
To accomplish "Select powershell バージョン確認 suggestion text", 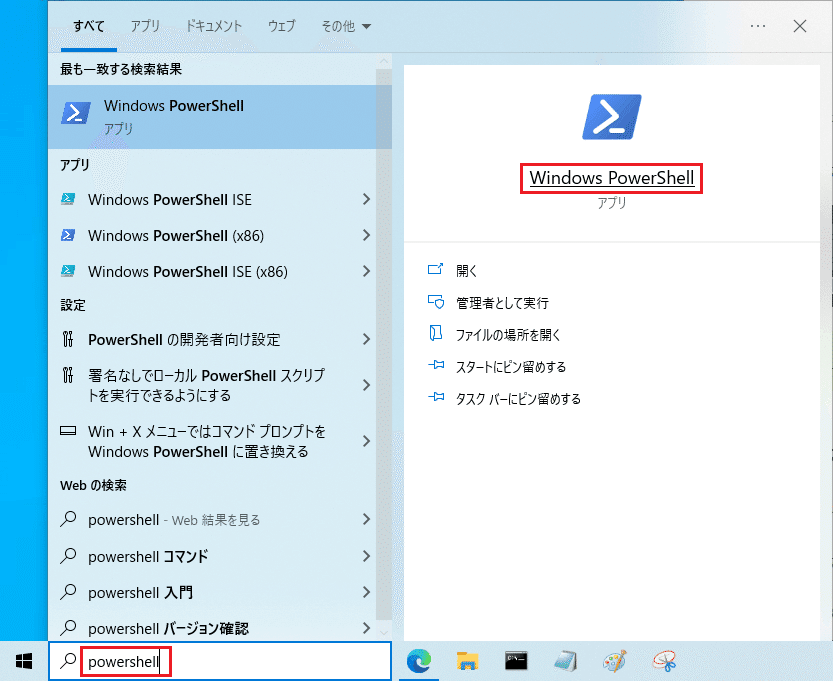I will 168,628.
